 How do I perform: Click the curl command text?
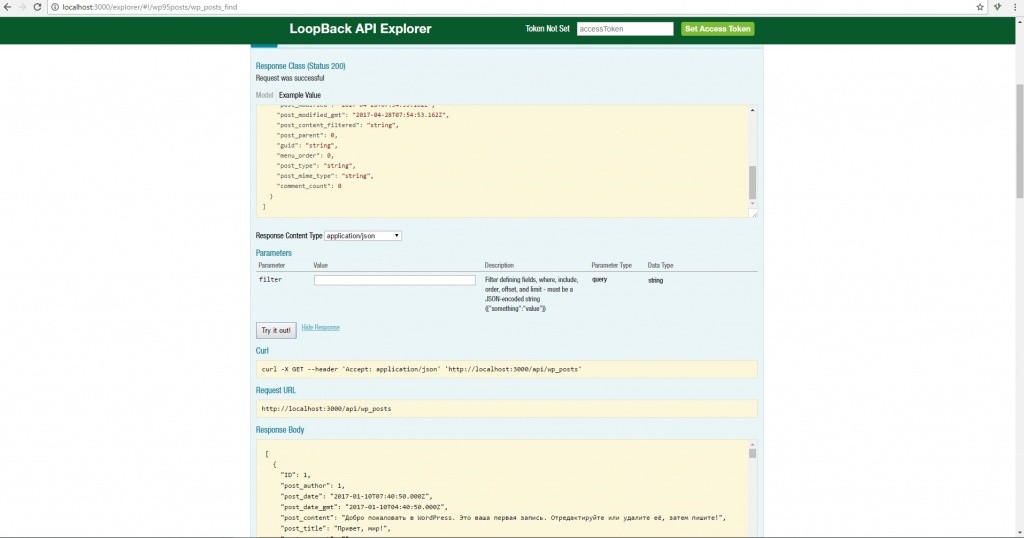coord(421,369)
